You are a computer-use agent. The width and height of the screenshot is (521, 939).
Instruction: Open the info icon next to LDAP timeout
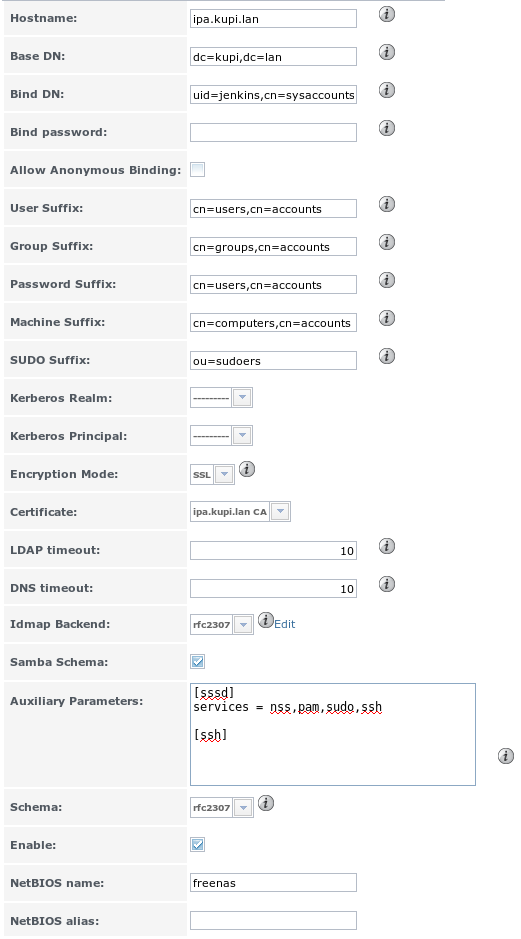387,546
